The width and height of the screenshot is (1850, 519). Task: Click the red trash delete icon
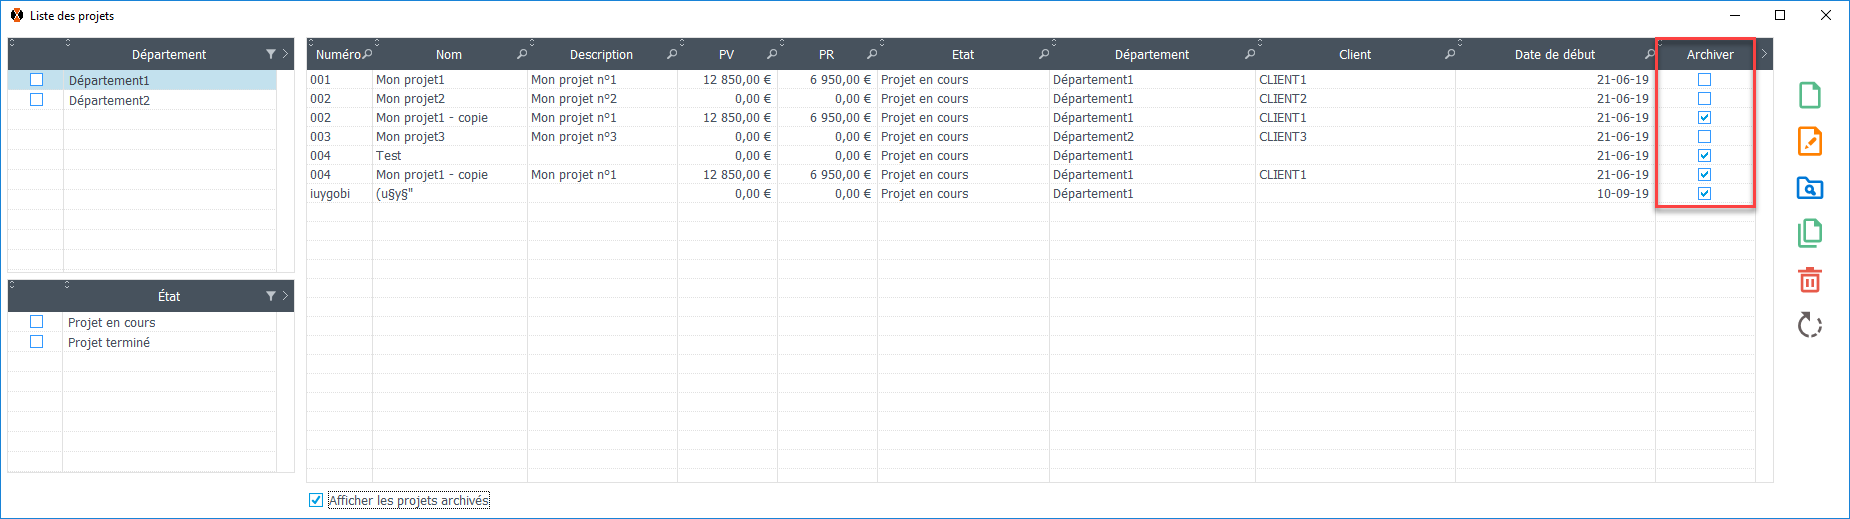[1809, 280]
